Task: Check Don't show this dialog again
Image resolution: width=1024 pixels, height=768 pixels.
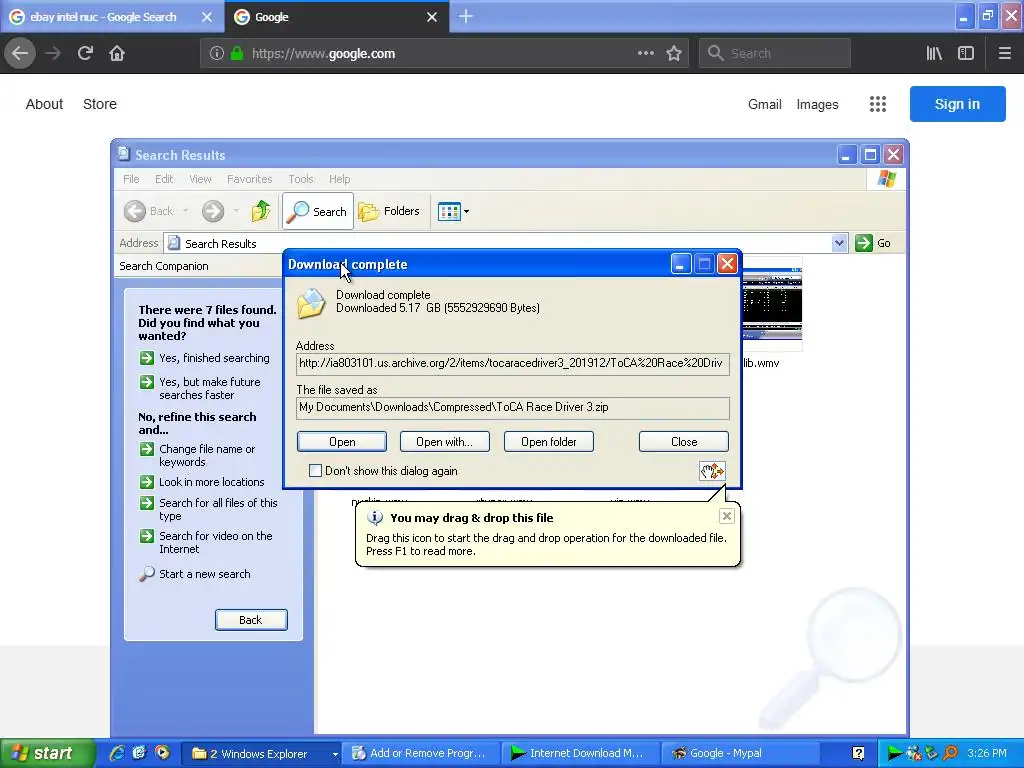Action: (315, 471)
